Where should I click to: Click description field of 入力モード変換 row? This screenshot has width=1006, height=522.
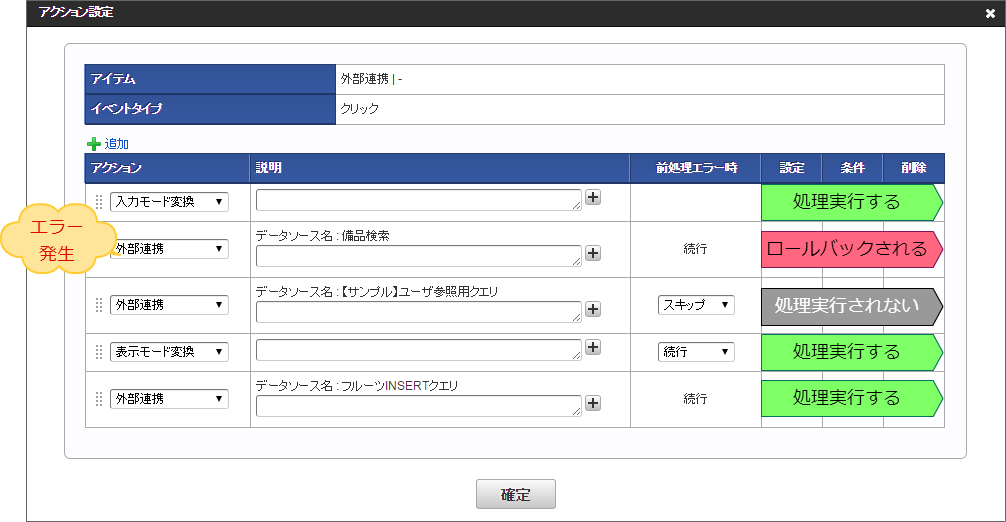point(418,200)
